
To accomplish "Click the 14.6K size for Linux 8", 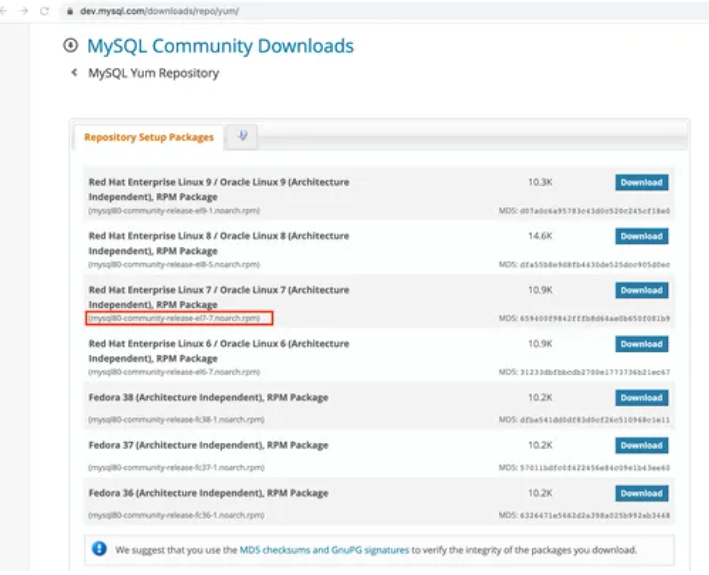I will [540, 236].
